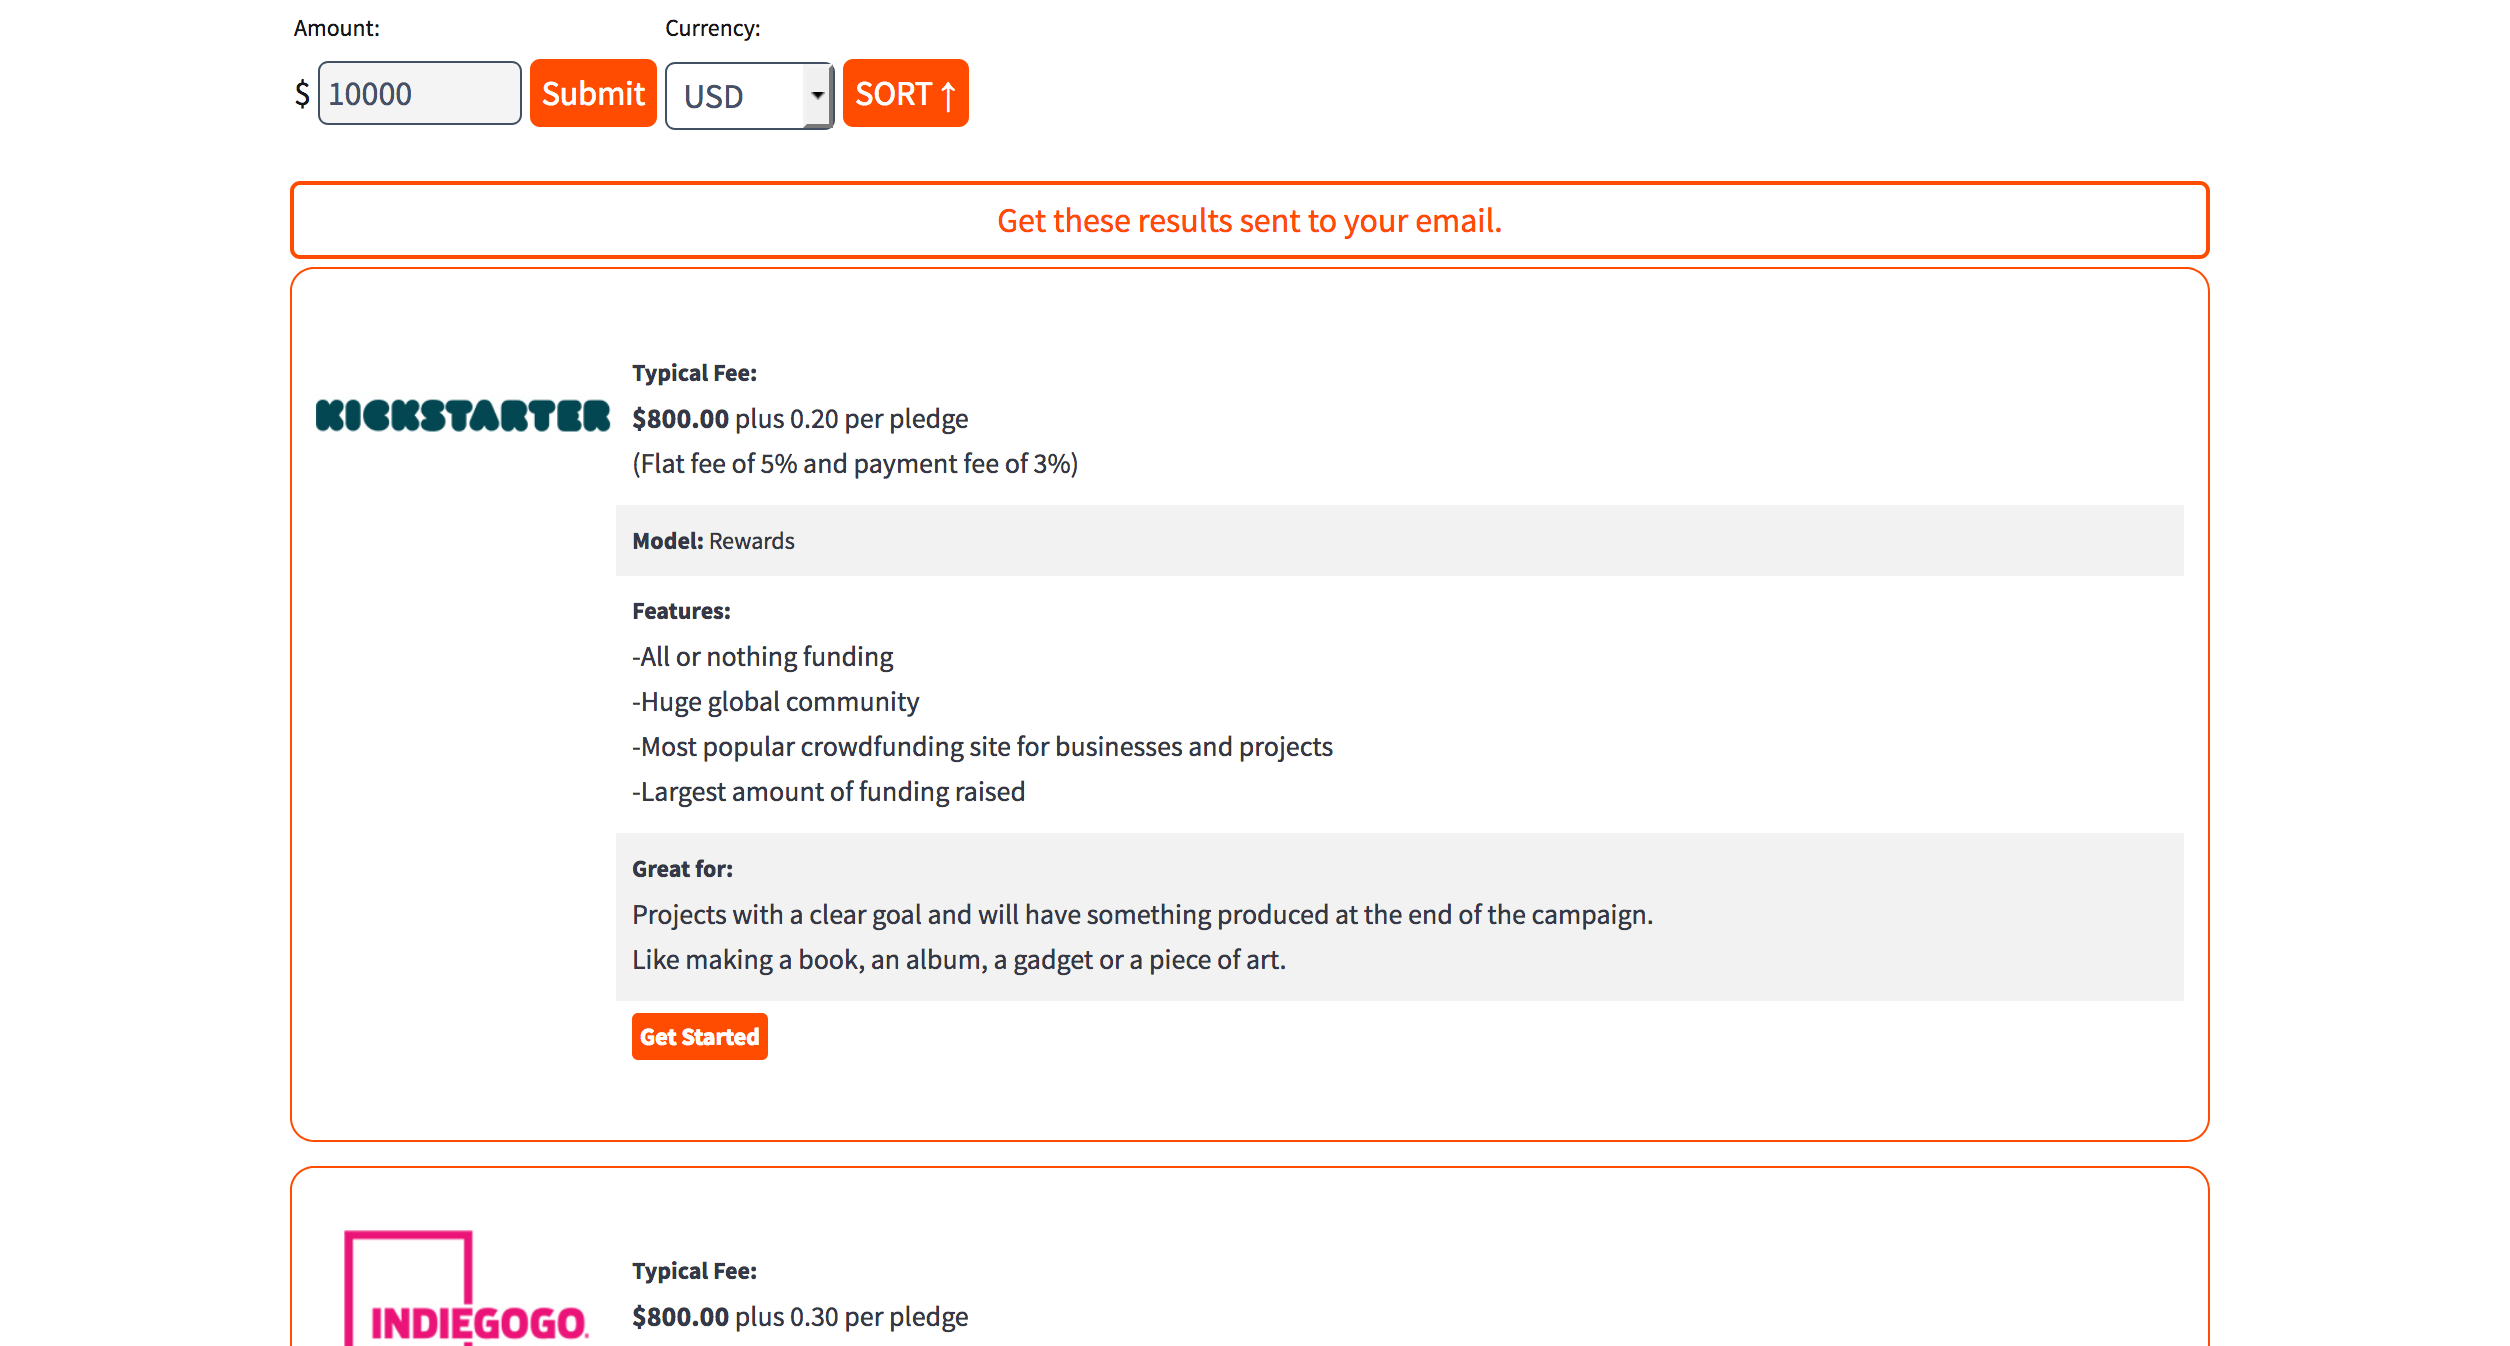Click the Huge global community feature line

(x=775, y=702)
